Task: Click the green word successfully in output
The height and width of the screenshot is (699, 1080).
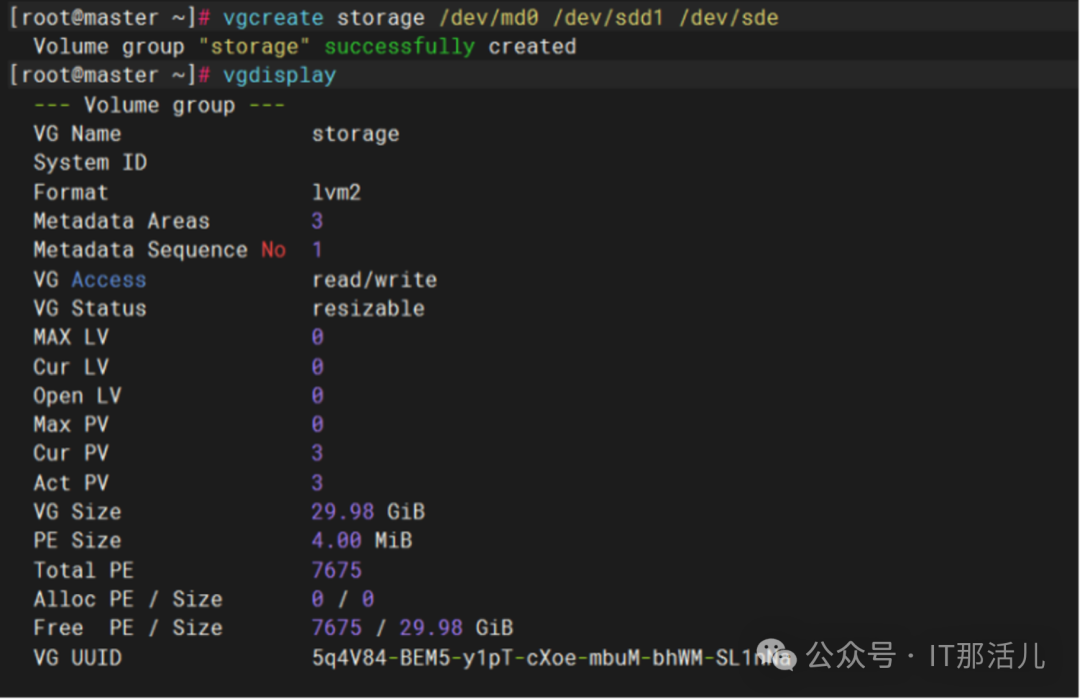Action: click(399, 46)
